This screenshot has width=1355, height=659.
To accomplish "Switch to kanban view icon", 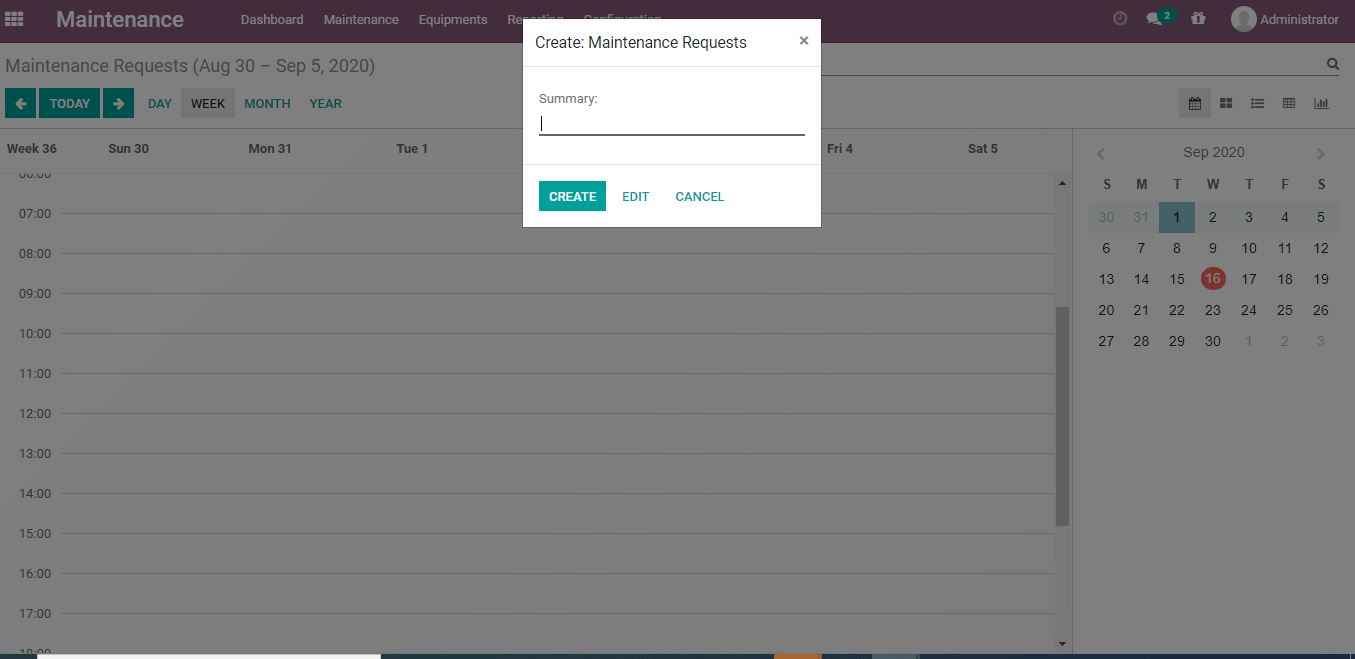I will pyautogui.click(x=1226, y=103).
